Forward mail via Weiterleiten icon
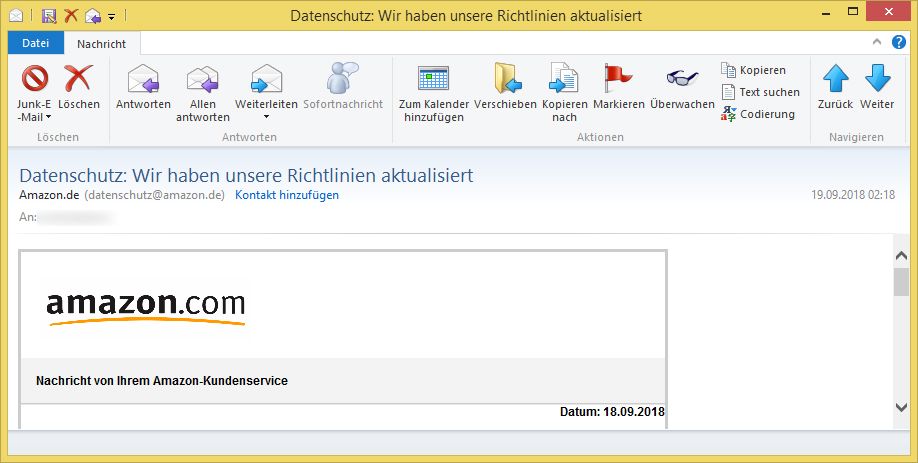Viewport: 918px width, 463px height. 266,78
